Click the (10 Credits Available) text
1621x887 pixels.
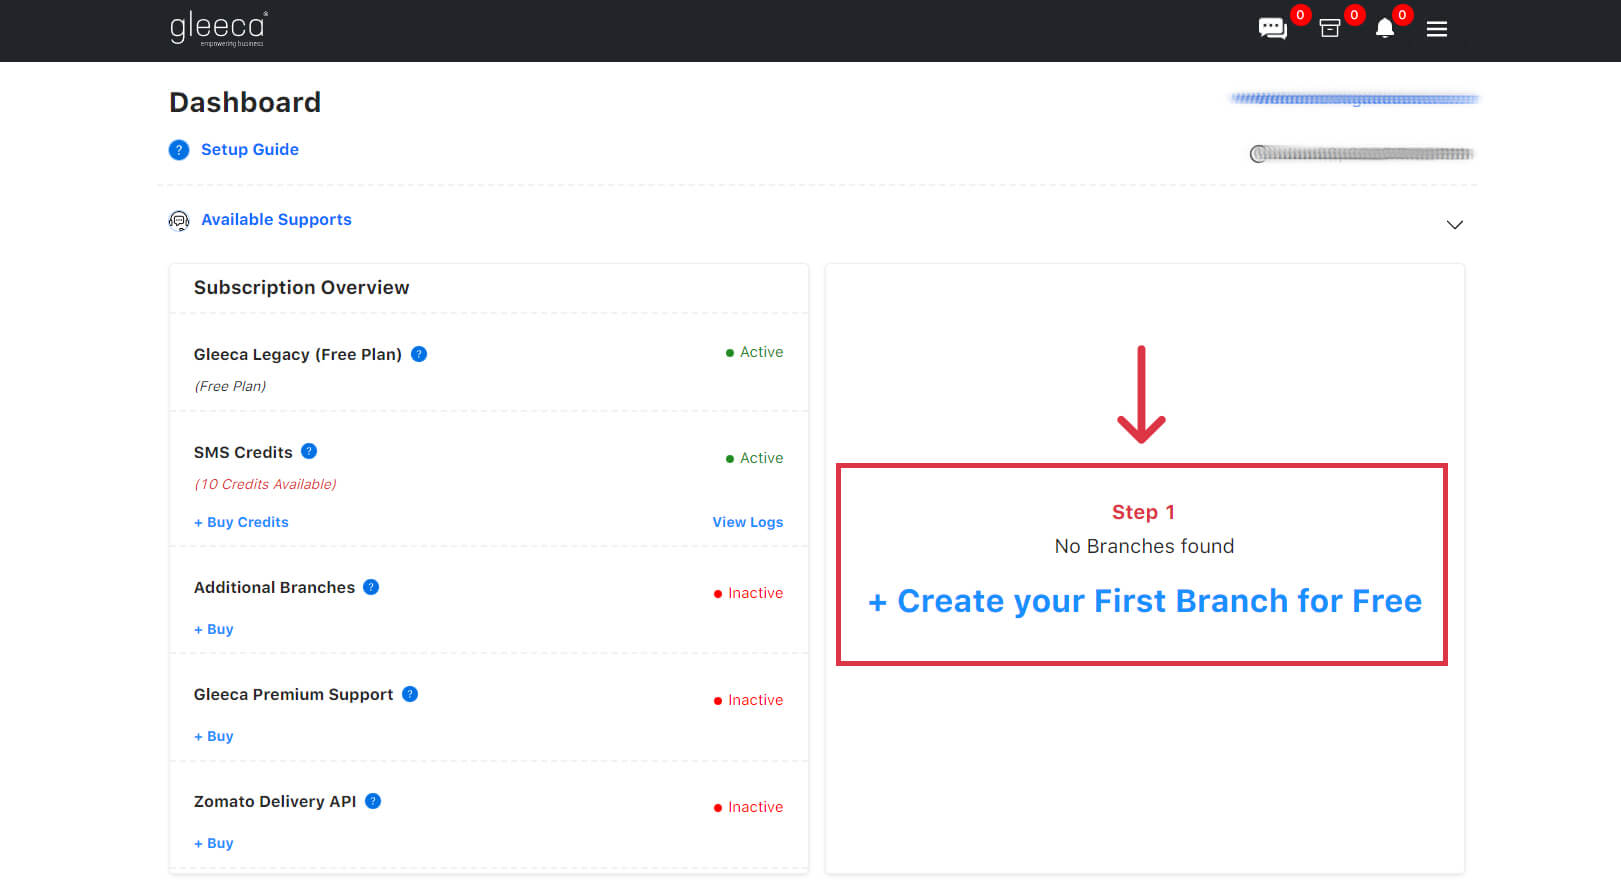point(265,484)
